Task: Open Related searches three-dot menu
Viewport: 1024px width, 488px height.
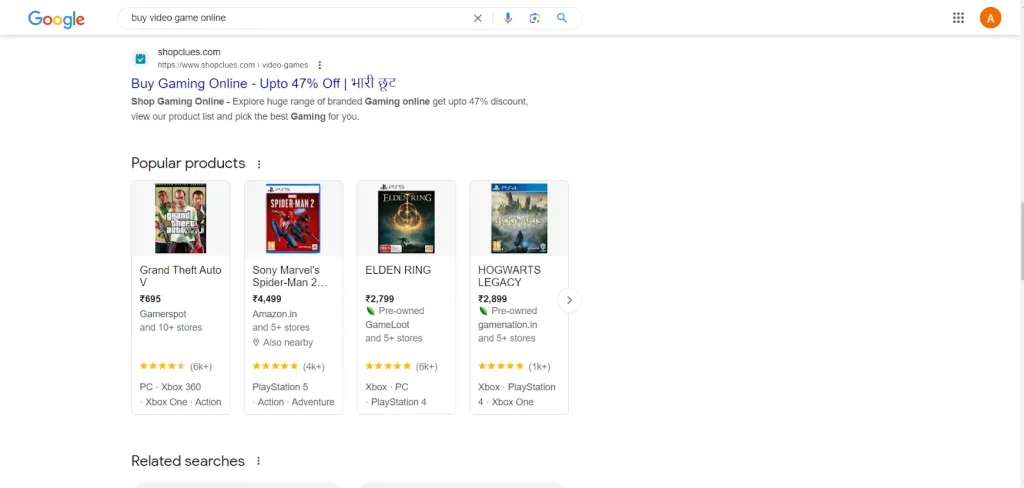Action: point(258,461)
